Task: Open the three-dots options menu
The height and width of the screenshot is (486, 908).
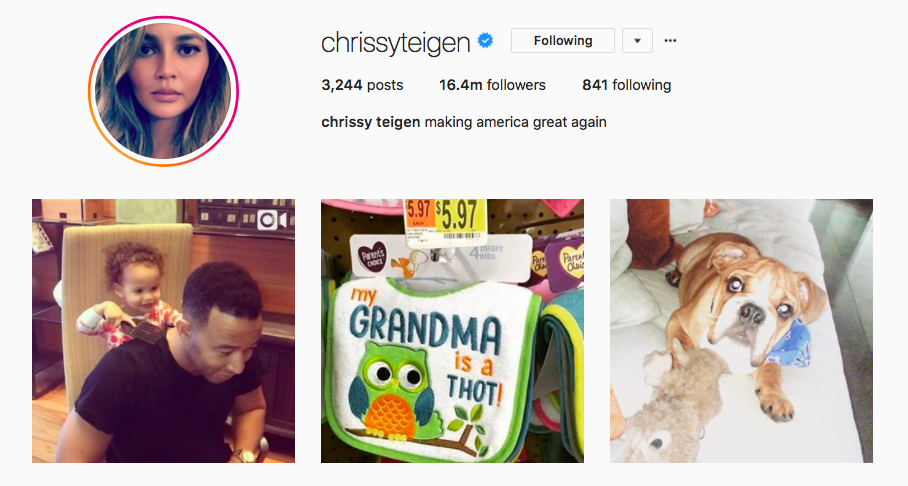Action: (x=670, y=41)
